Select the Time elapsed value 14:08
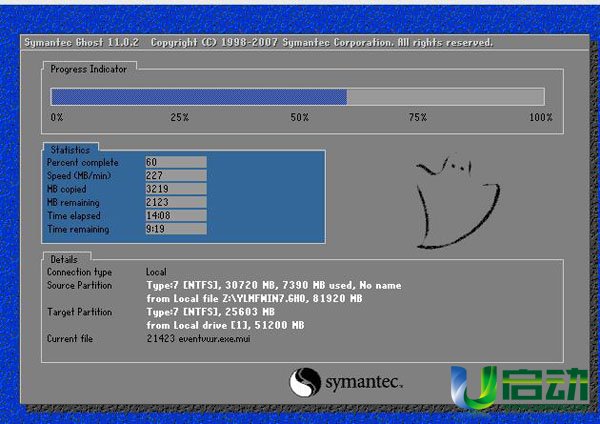The image size is (600, 424). tap(176, 216)
